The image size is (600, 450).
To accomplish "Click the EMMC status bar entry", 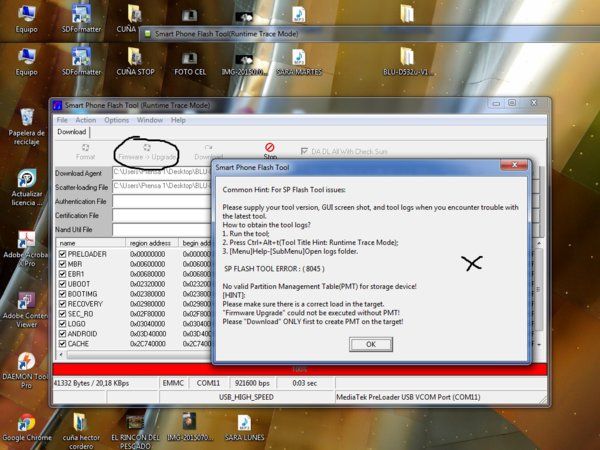I will coord(173,383).
